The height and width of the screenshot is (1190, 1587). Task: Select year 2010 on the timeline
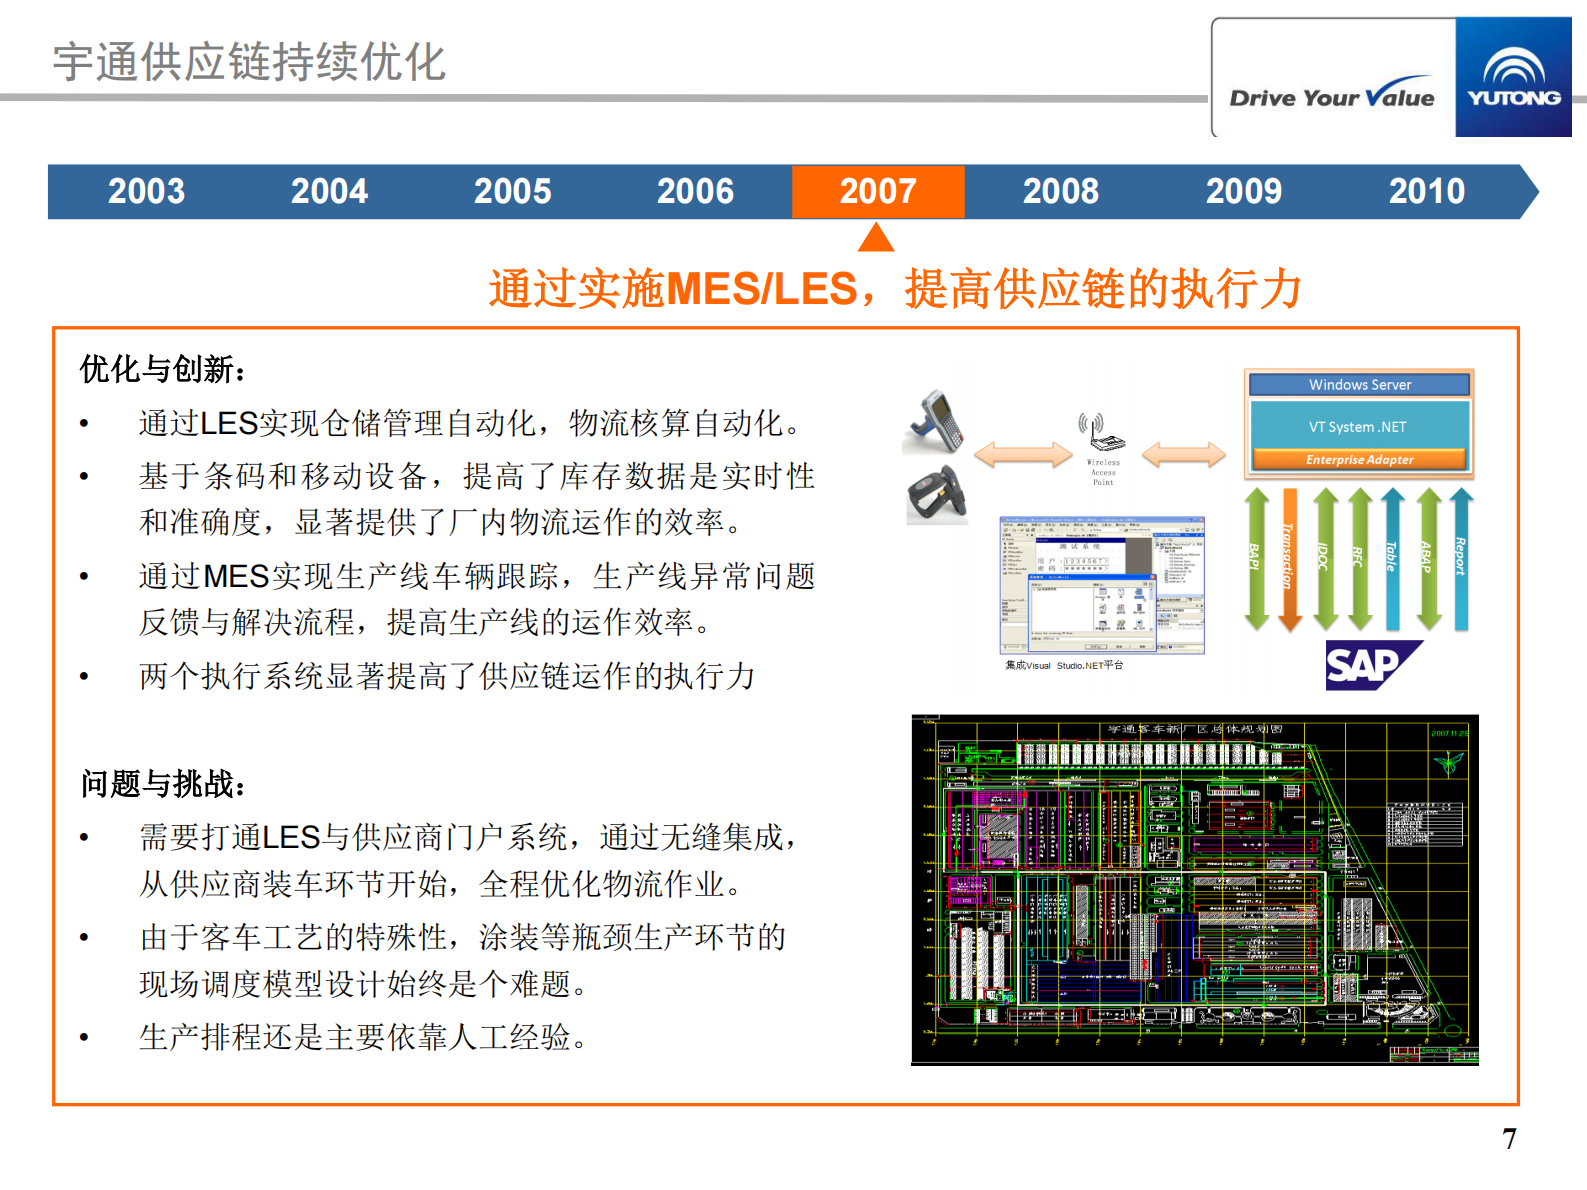1426,191
